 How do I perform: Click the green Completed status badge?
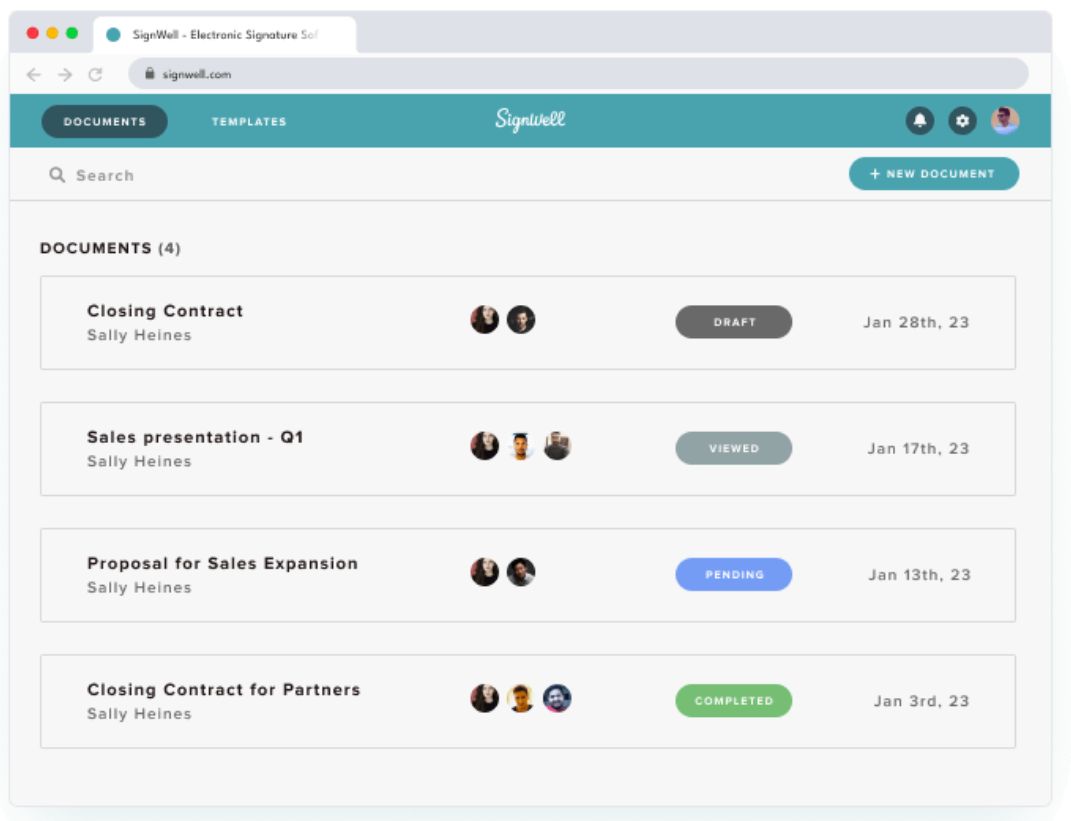(x=734, y=701)
